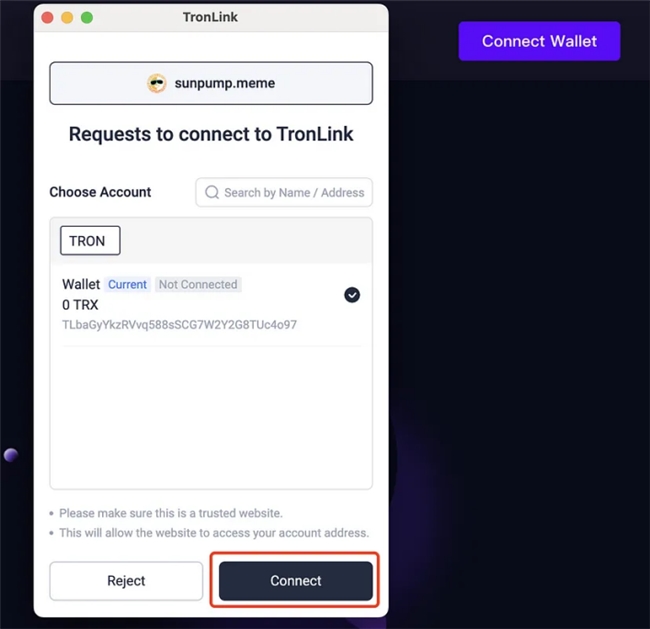Click the TronLink window title

(210, 17)
